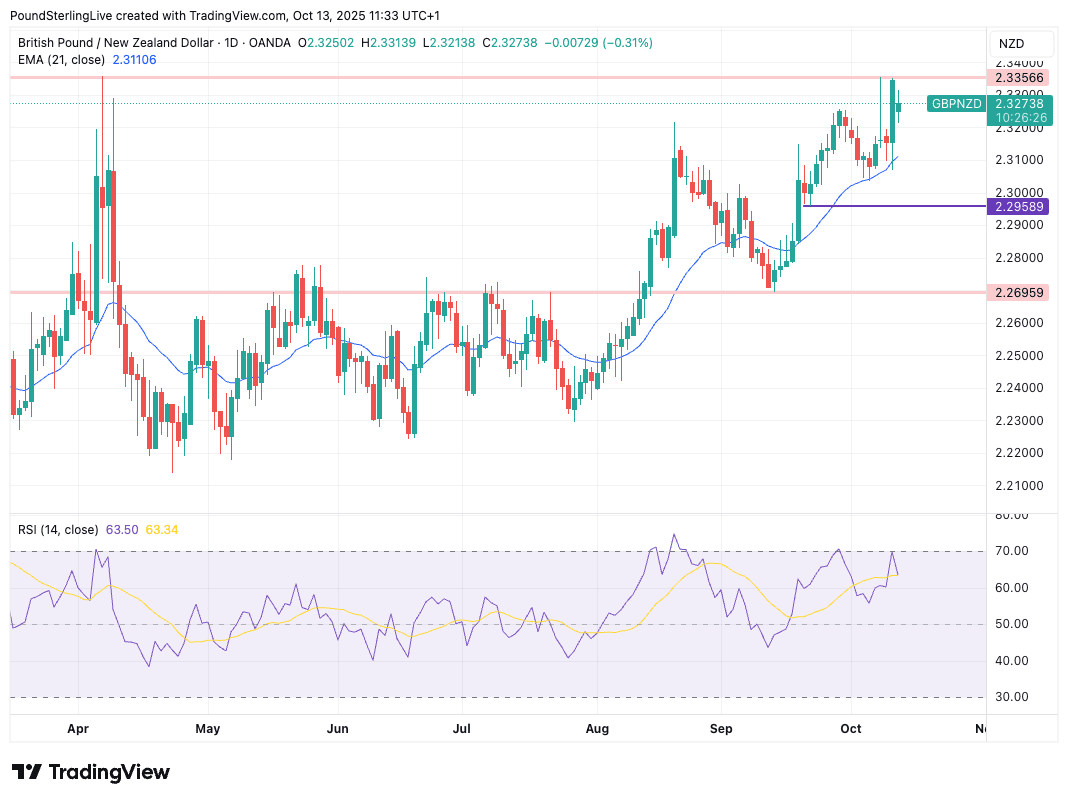Click the Oct label on time axis
Screen dimensions: 1068x802
[851, 728]
